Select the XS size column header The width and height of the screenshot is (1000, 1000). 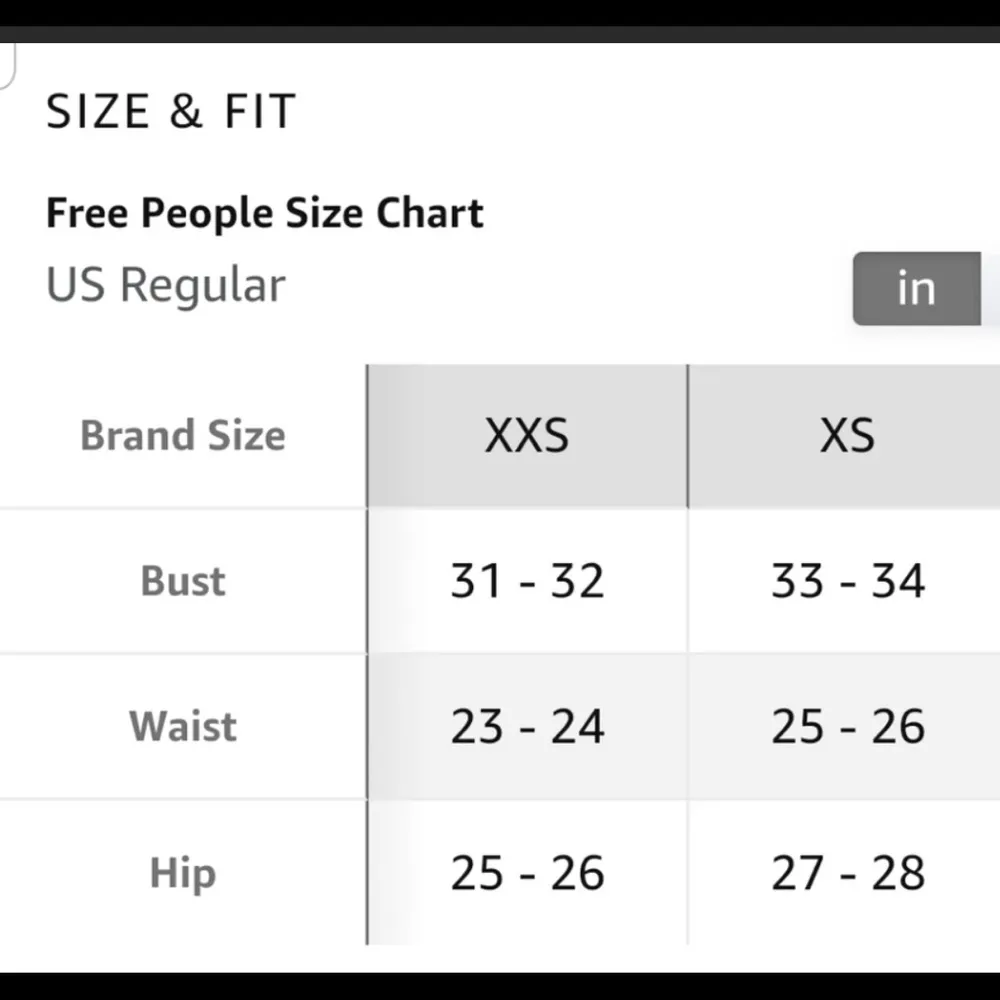(847, 436)
